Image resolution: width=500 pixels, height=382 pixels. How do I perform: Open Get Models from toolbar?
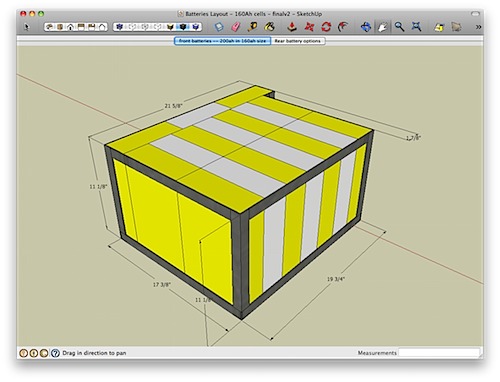coord(439,27)
